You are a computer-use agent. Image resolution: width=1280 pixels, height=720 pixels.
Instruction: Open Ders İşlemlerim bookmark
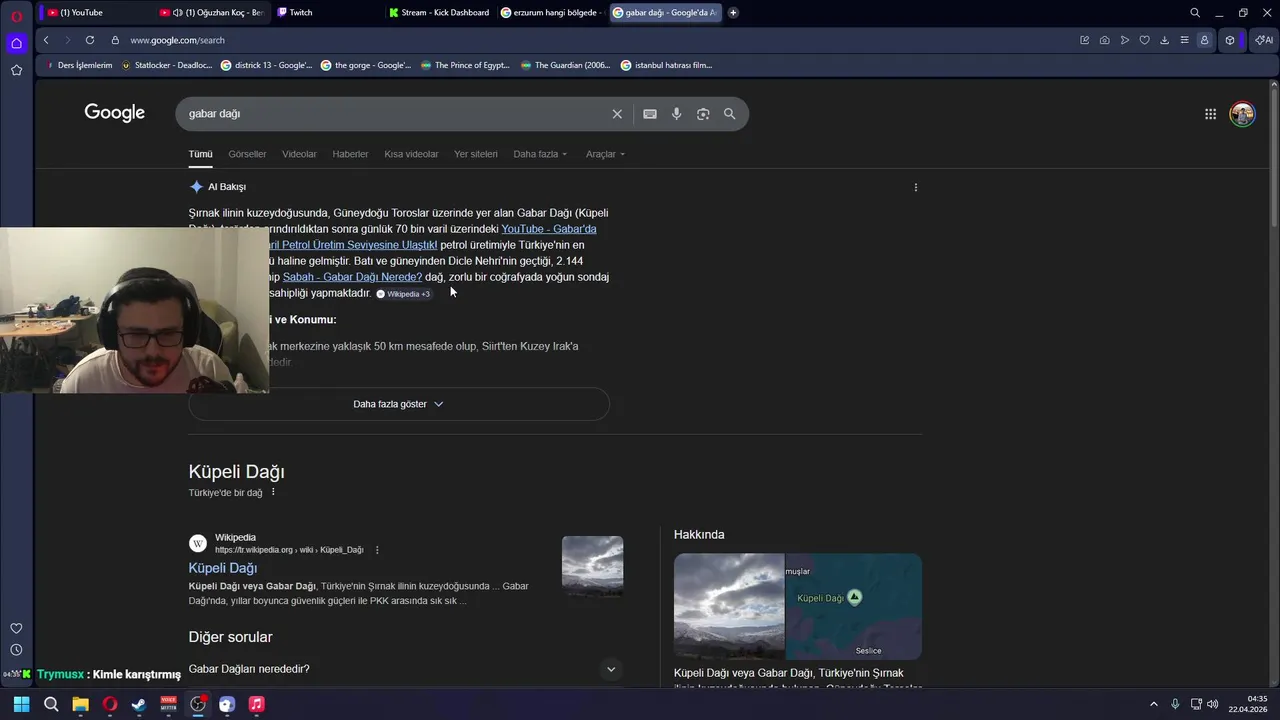[80, 65]
